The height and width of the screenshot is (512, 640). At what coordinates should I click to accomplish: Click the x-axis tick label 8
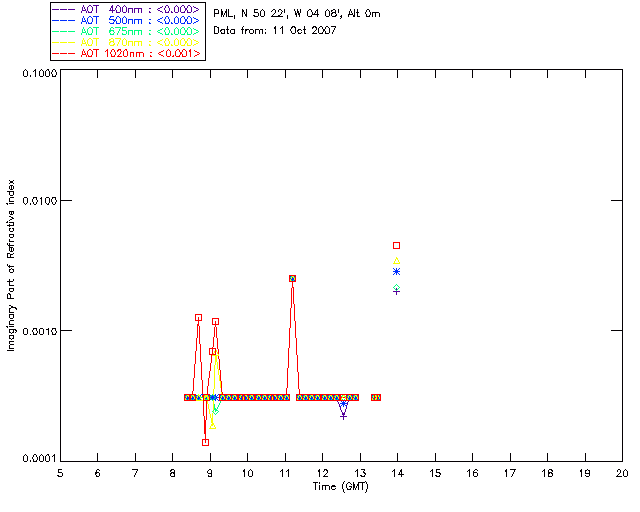173,473
